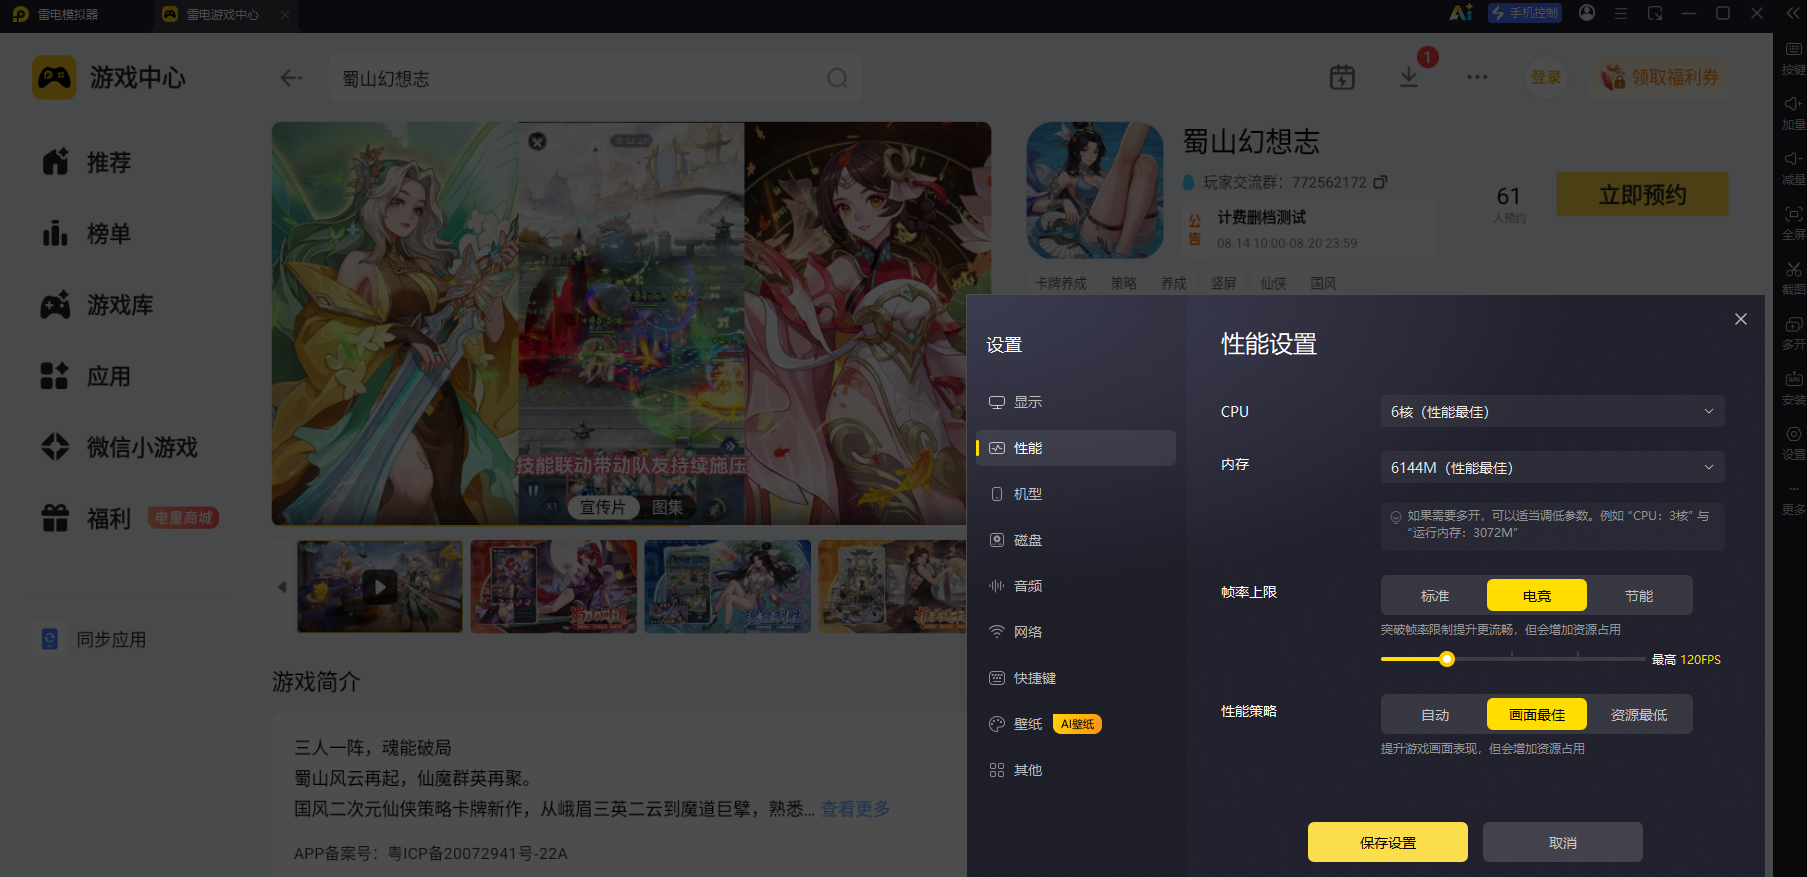Viewport: 1807px width, 877px height.
Task: Choose 资源最低 performance strategy
Action: pos(1639,715)
